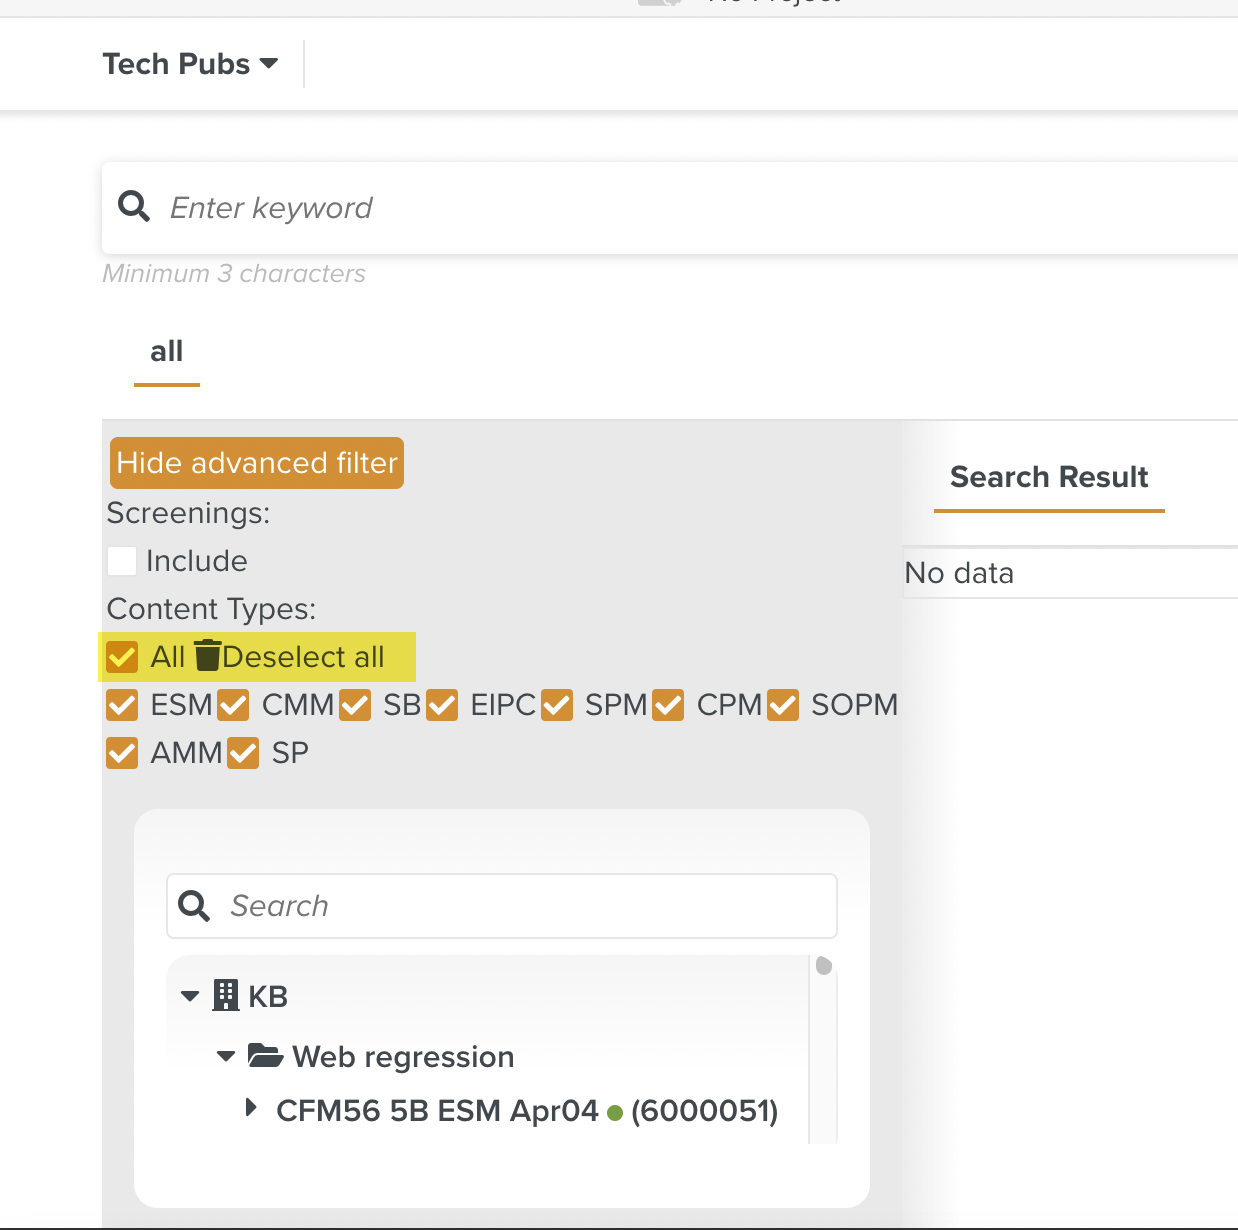Select the Search Result tab
The height and width of the screenshot is (1230, 1238).
(1048, 478)
